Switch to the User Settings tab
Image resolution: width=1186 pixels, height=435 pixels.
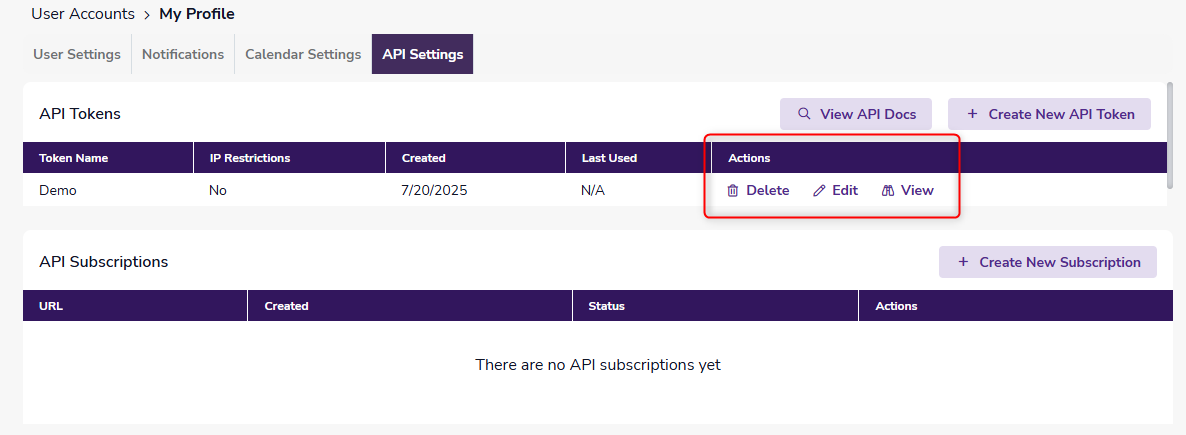point(77,54)
